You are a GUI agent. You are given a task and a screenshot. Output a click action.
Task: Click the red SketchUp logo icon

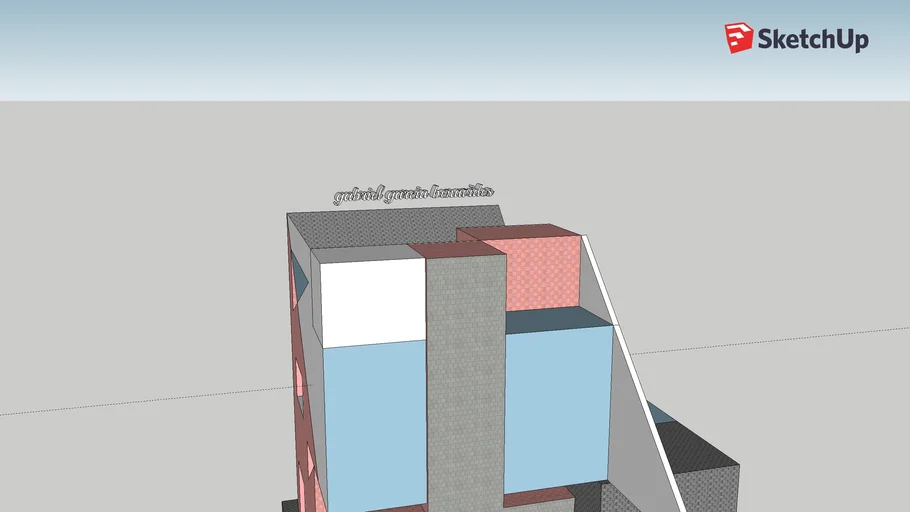coord(739,38)
